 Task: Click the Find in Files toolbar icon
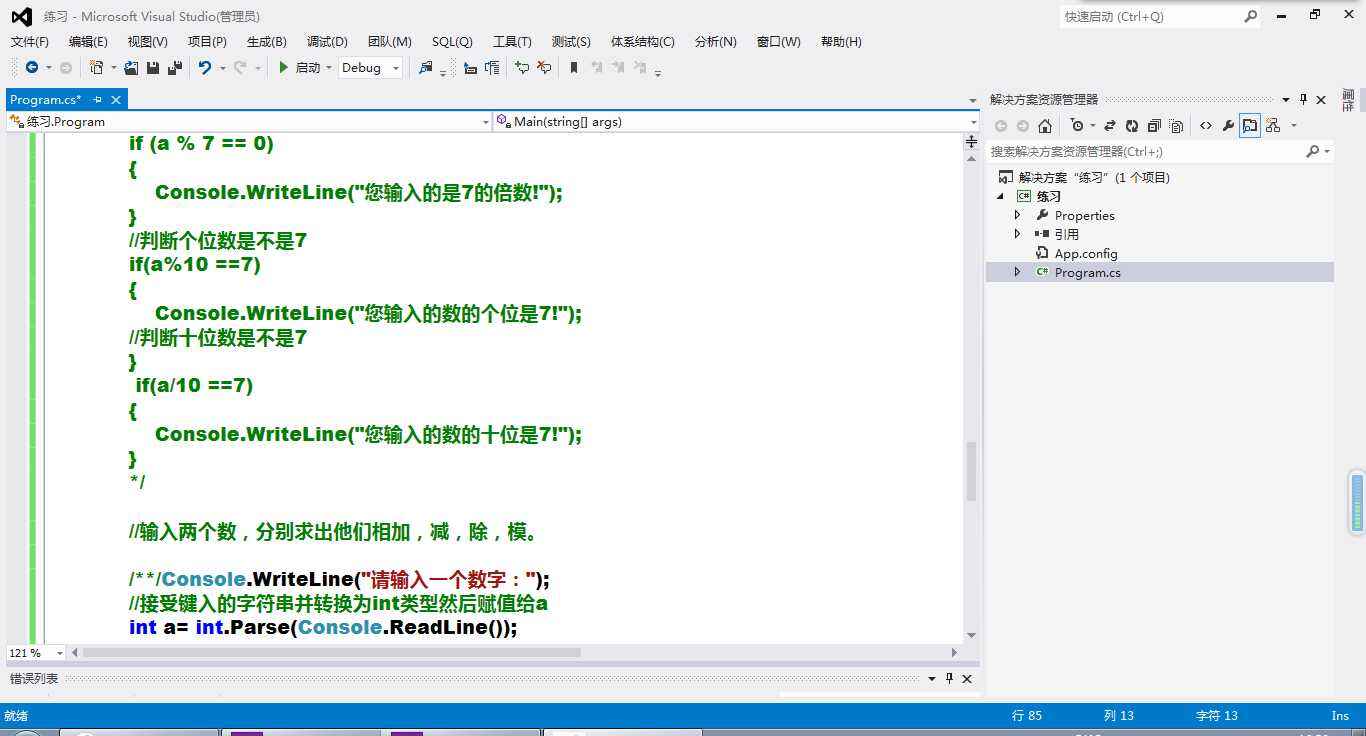point(426,68)
